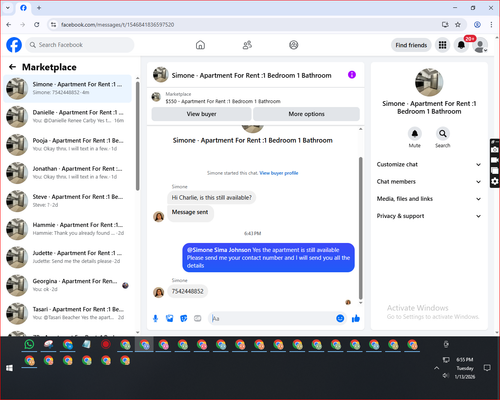500x400 pixels.
Task: Search in conversation using the magnifier icon
Action: click(x=443, y=134)
